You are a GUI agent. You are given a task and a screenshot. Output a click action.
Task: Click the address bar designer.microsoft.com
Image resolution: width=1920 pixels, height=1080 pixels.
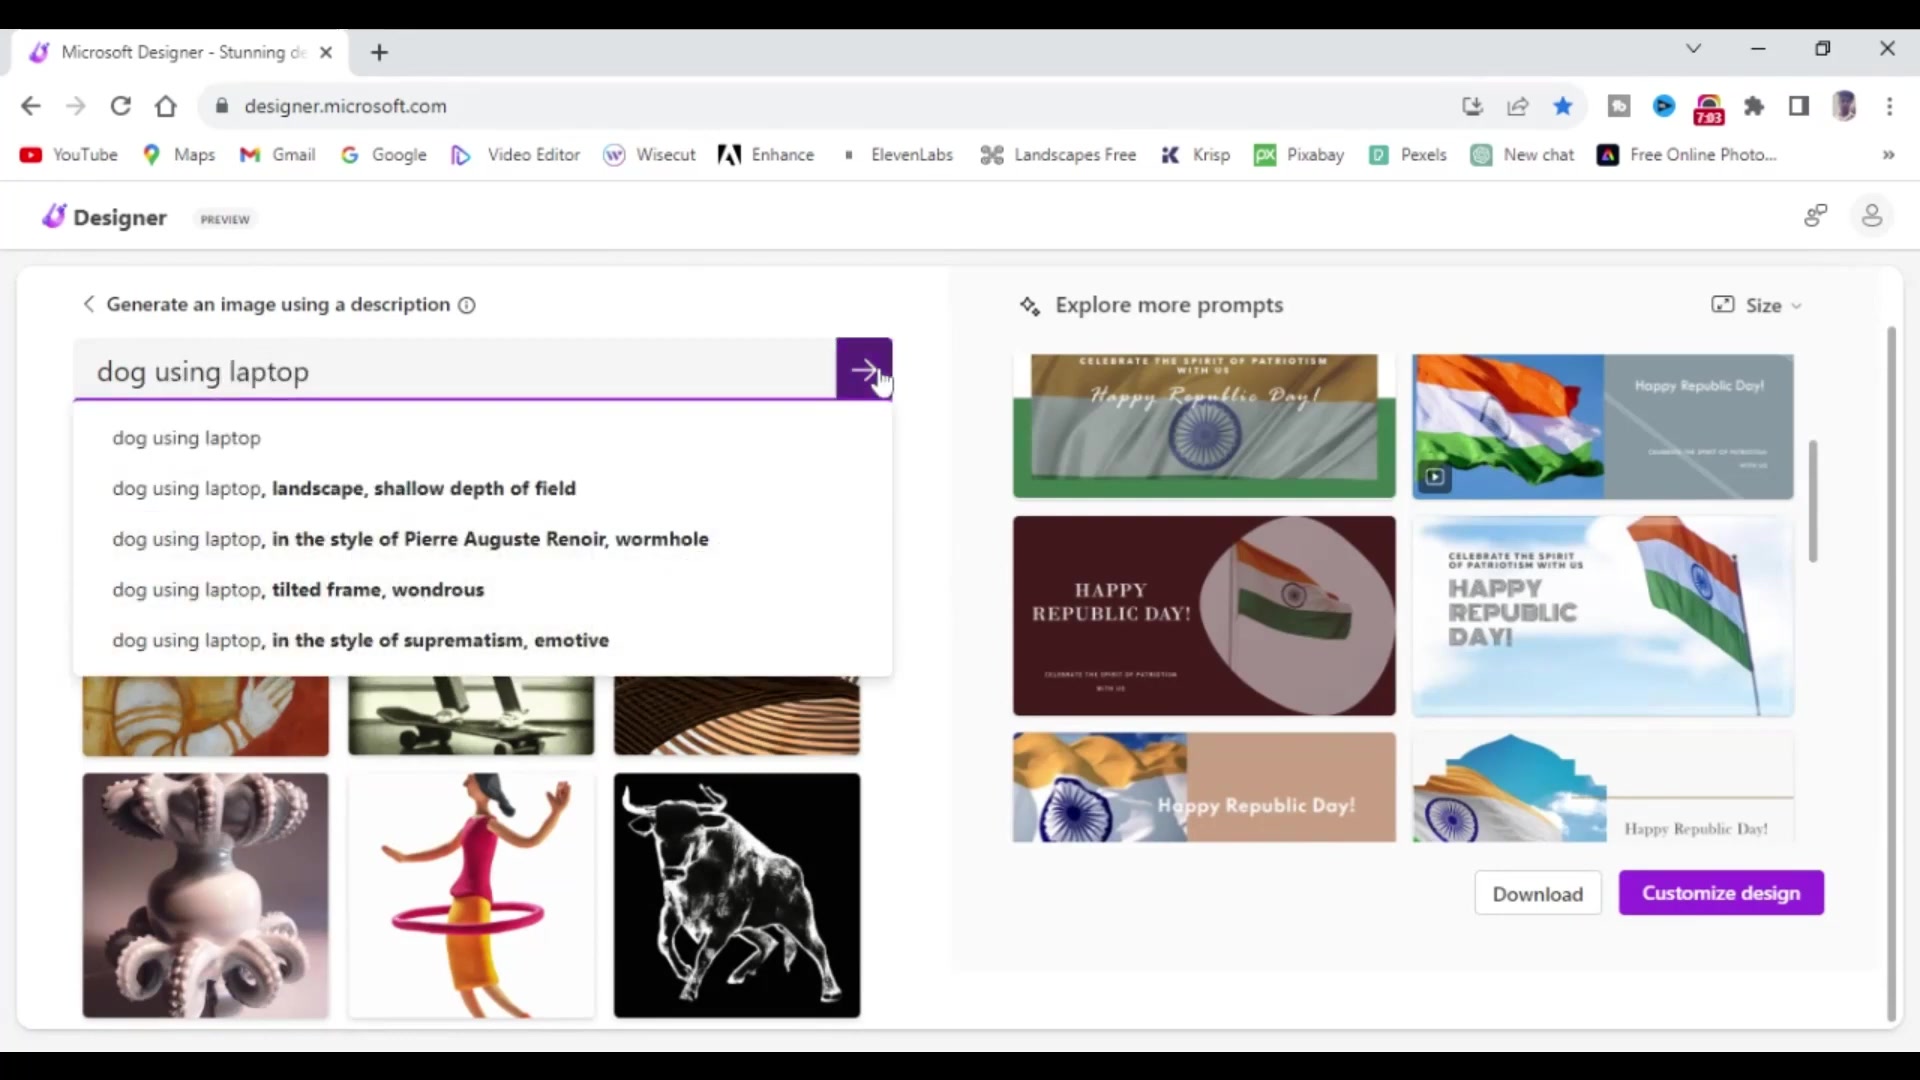tap(345, 106)
